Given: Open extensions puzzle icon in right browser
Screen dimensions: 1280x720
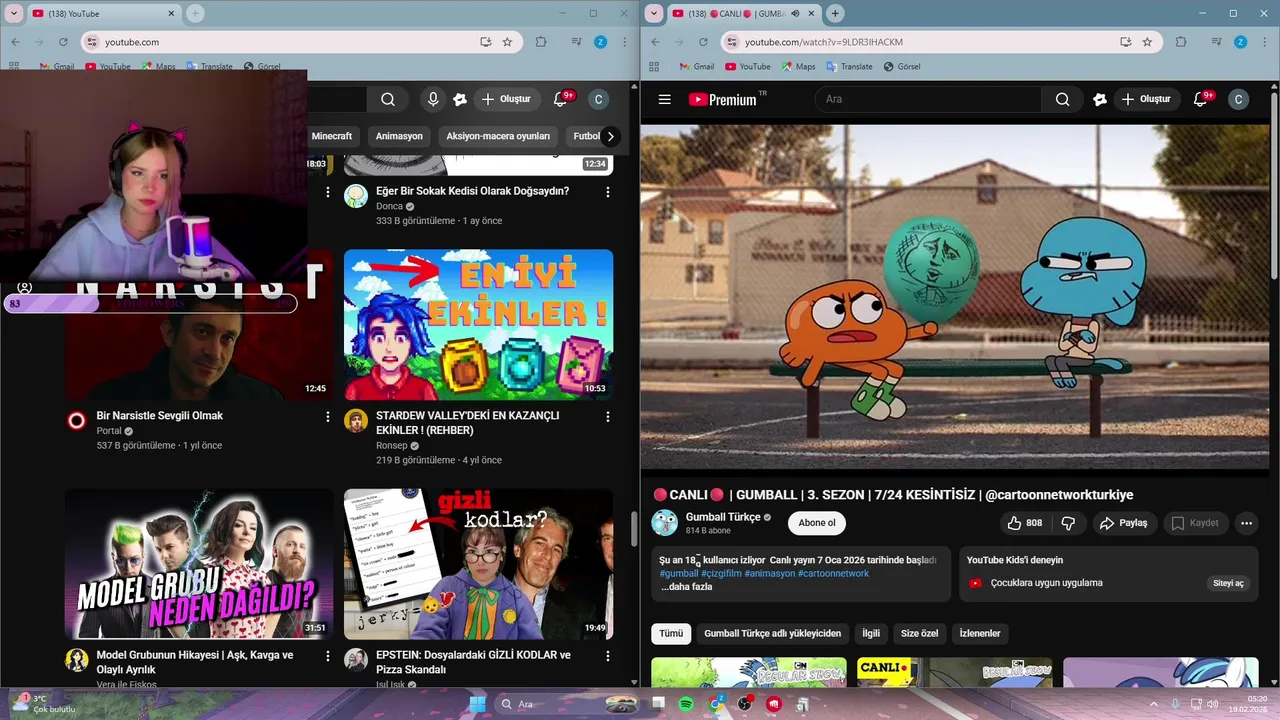Looking at the screenshot, I should pos(1181,42).
